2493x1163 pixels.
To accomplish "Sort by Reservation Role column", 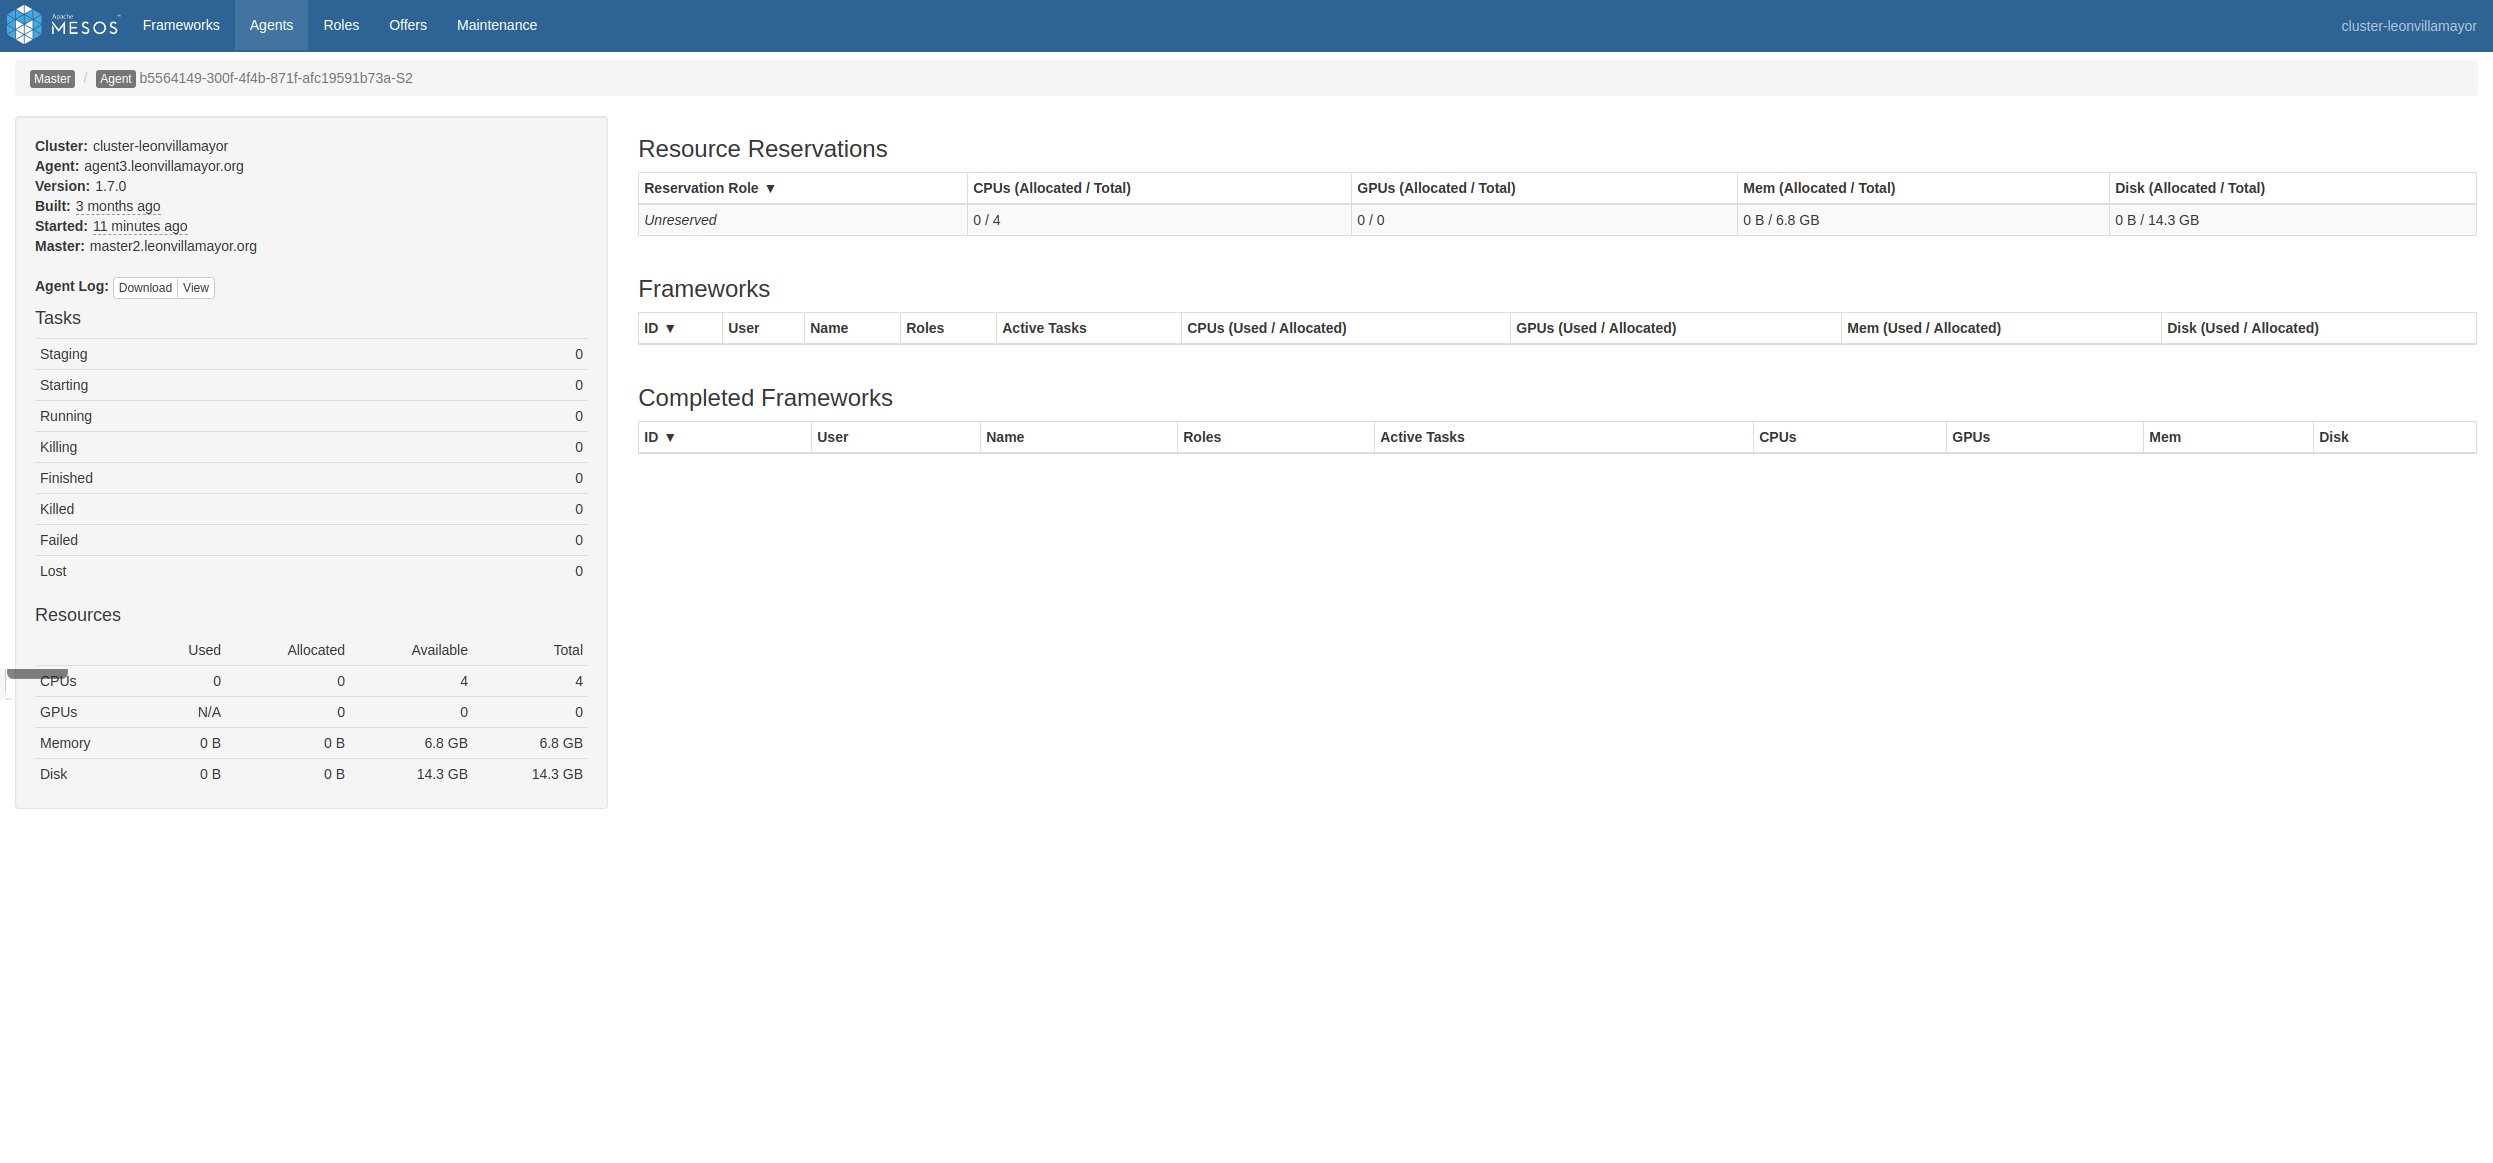I will (802, 188).
